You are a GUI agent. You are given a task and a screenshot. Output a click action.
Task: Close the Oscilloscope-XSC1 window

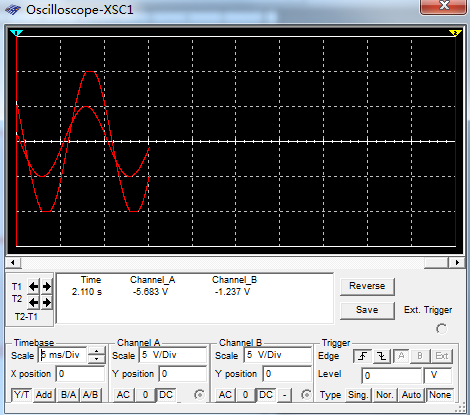443,7
